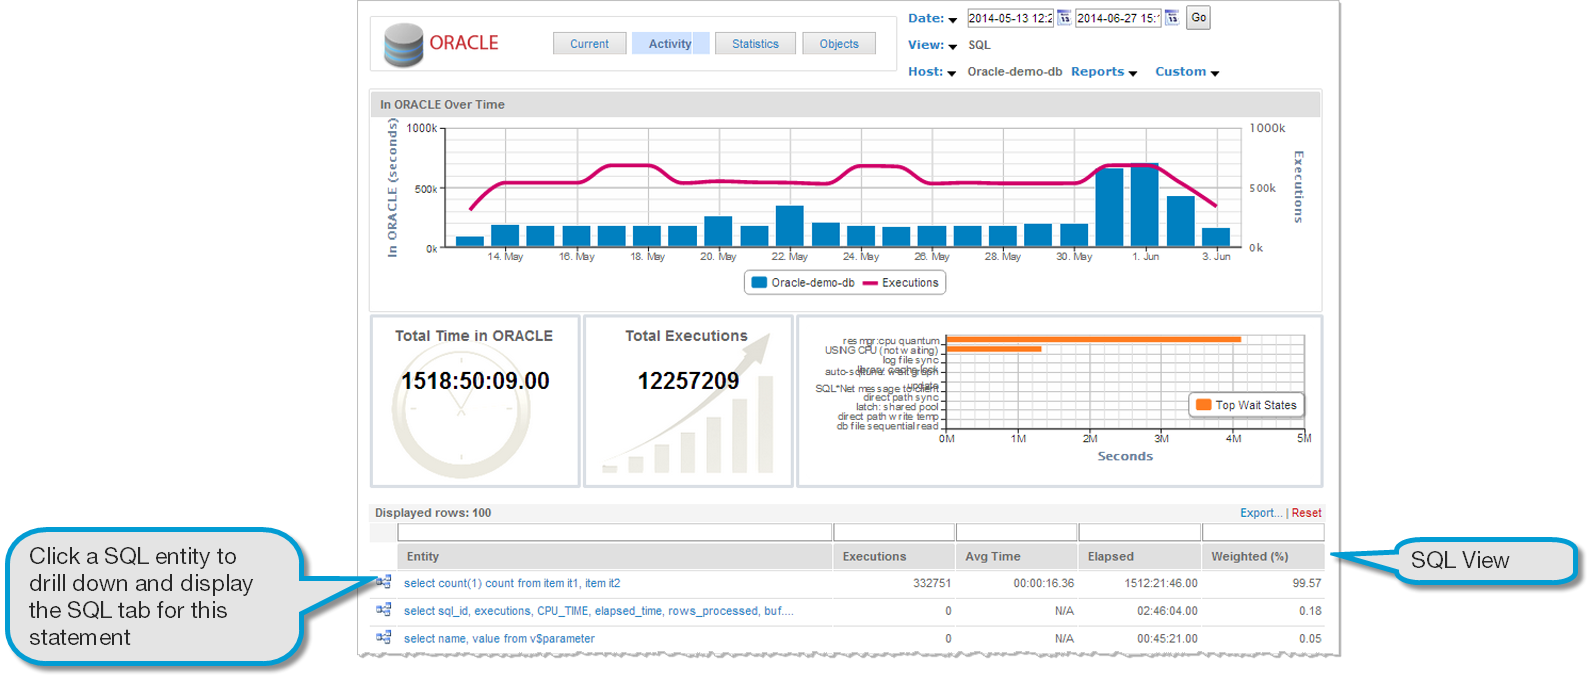The height and width of the screenshot is (685, 1588).
Task: Click elapsed value 00:45:21.00
Action: click(x=1167, y=639)
